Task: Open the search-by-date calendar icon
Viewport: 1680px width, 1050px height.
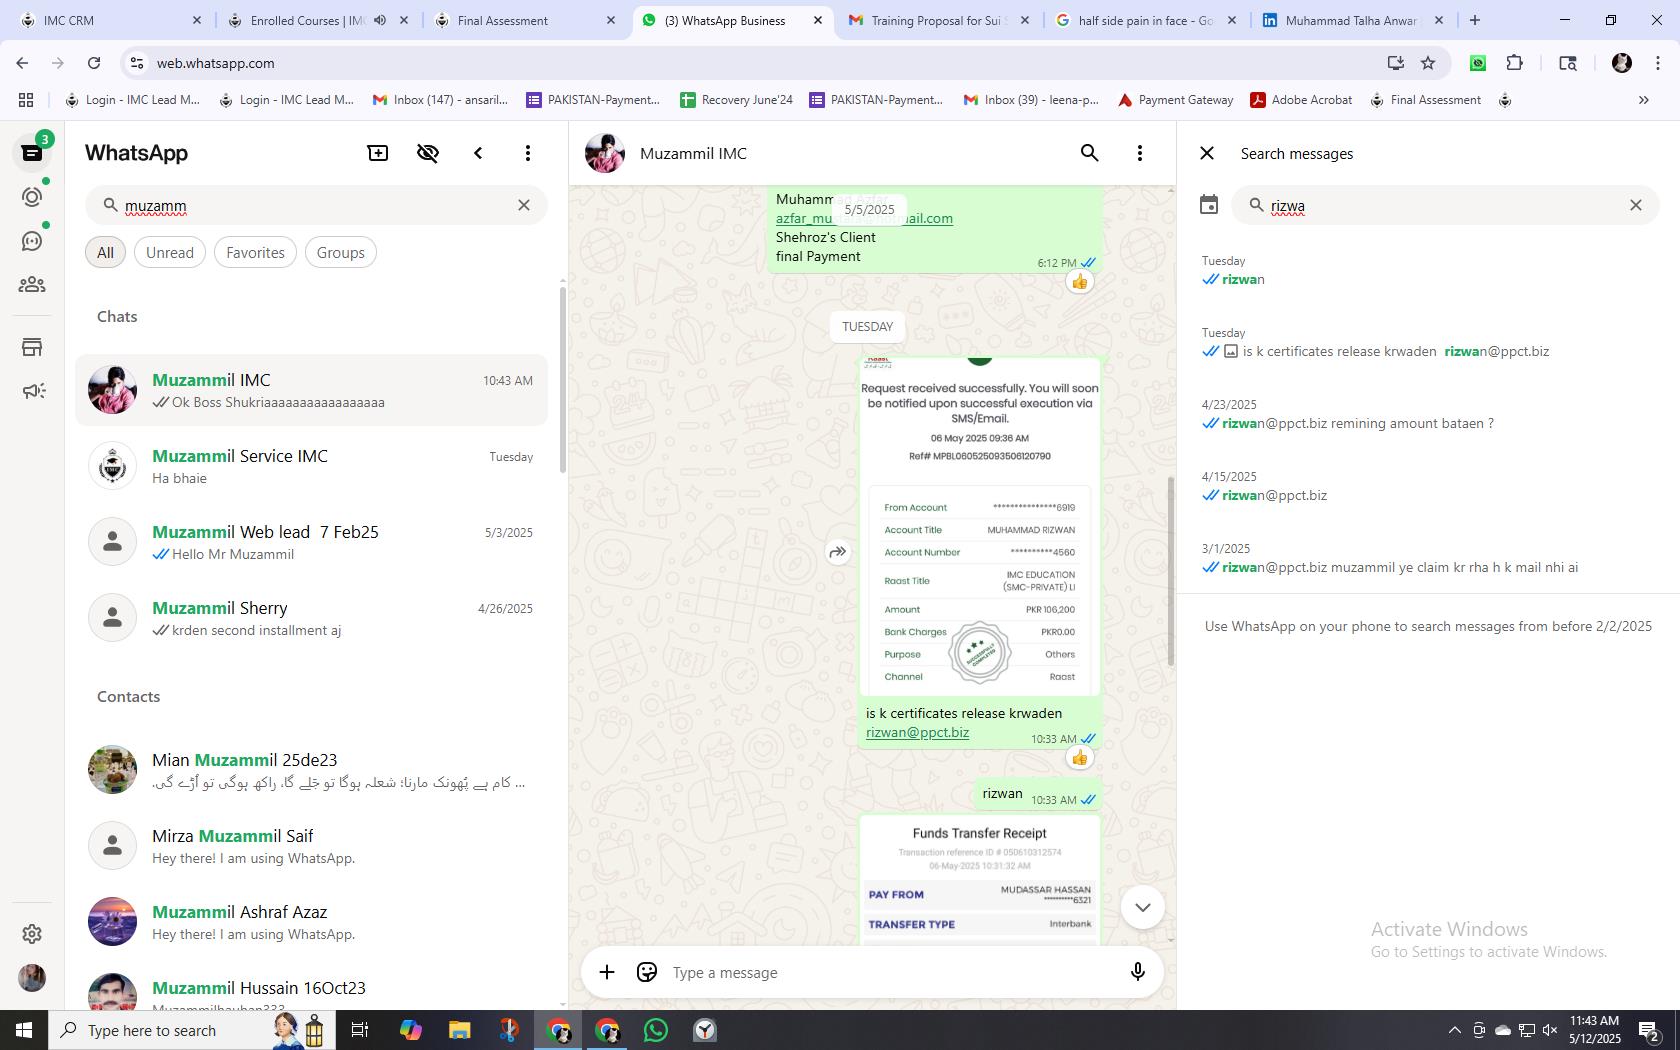Action: point(1209,205)
